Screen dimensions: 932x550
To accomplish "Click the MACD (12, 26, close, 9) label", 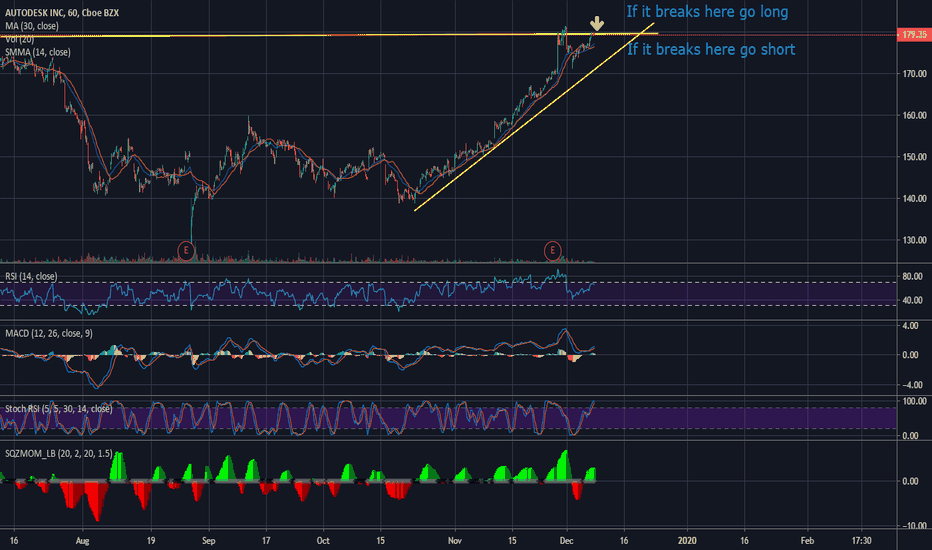I will tap(49, 334).
